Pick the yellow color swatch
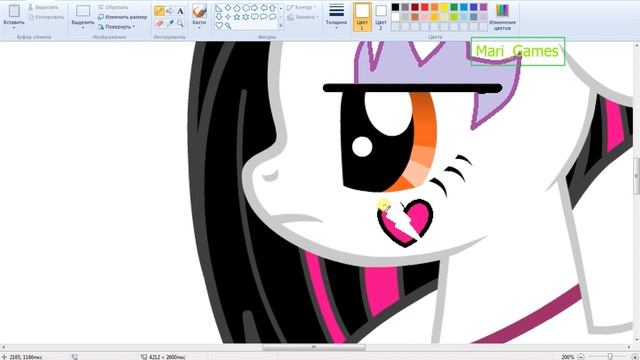 (444, 7)
